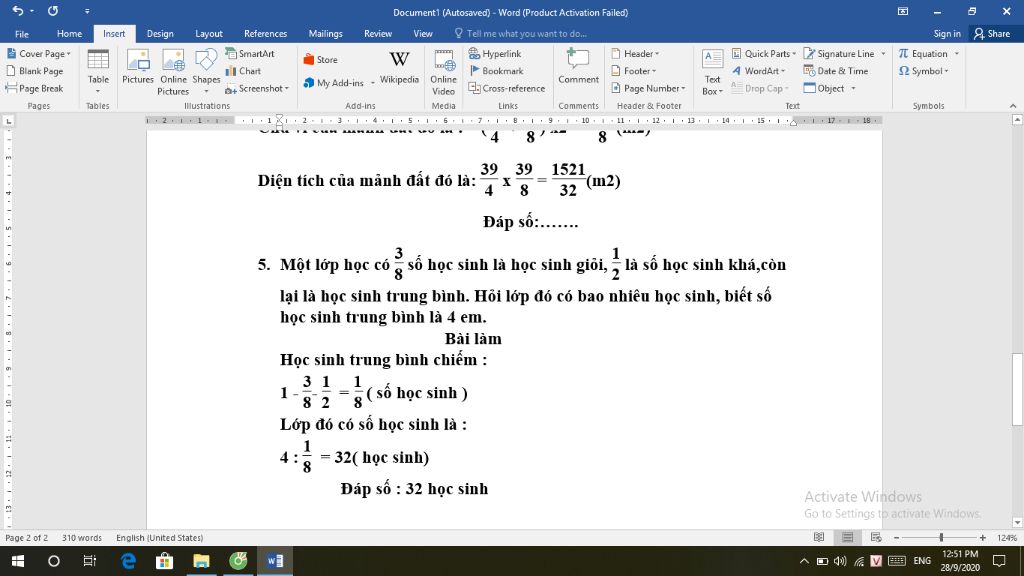Viewport: 1024px width, 576px height.
Task: Click the Object button
Action: (824, 88)
